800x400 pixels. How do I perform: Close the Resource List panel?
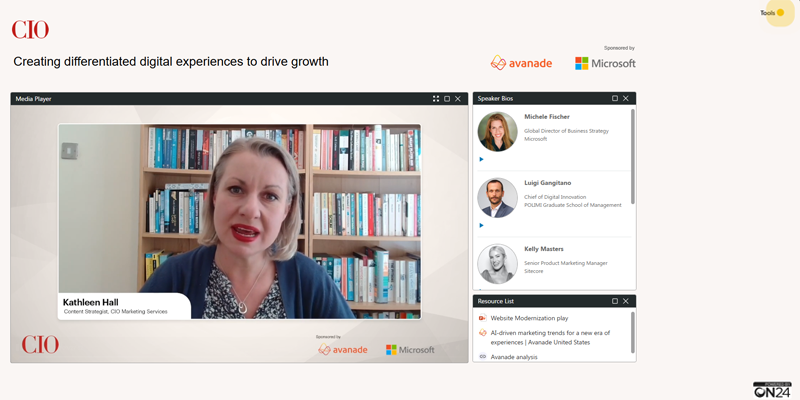pos(626,301)
